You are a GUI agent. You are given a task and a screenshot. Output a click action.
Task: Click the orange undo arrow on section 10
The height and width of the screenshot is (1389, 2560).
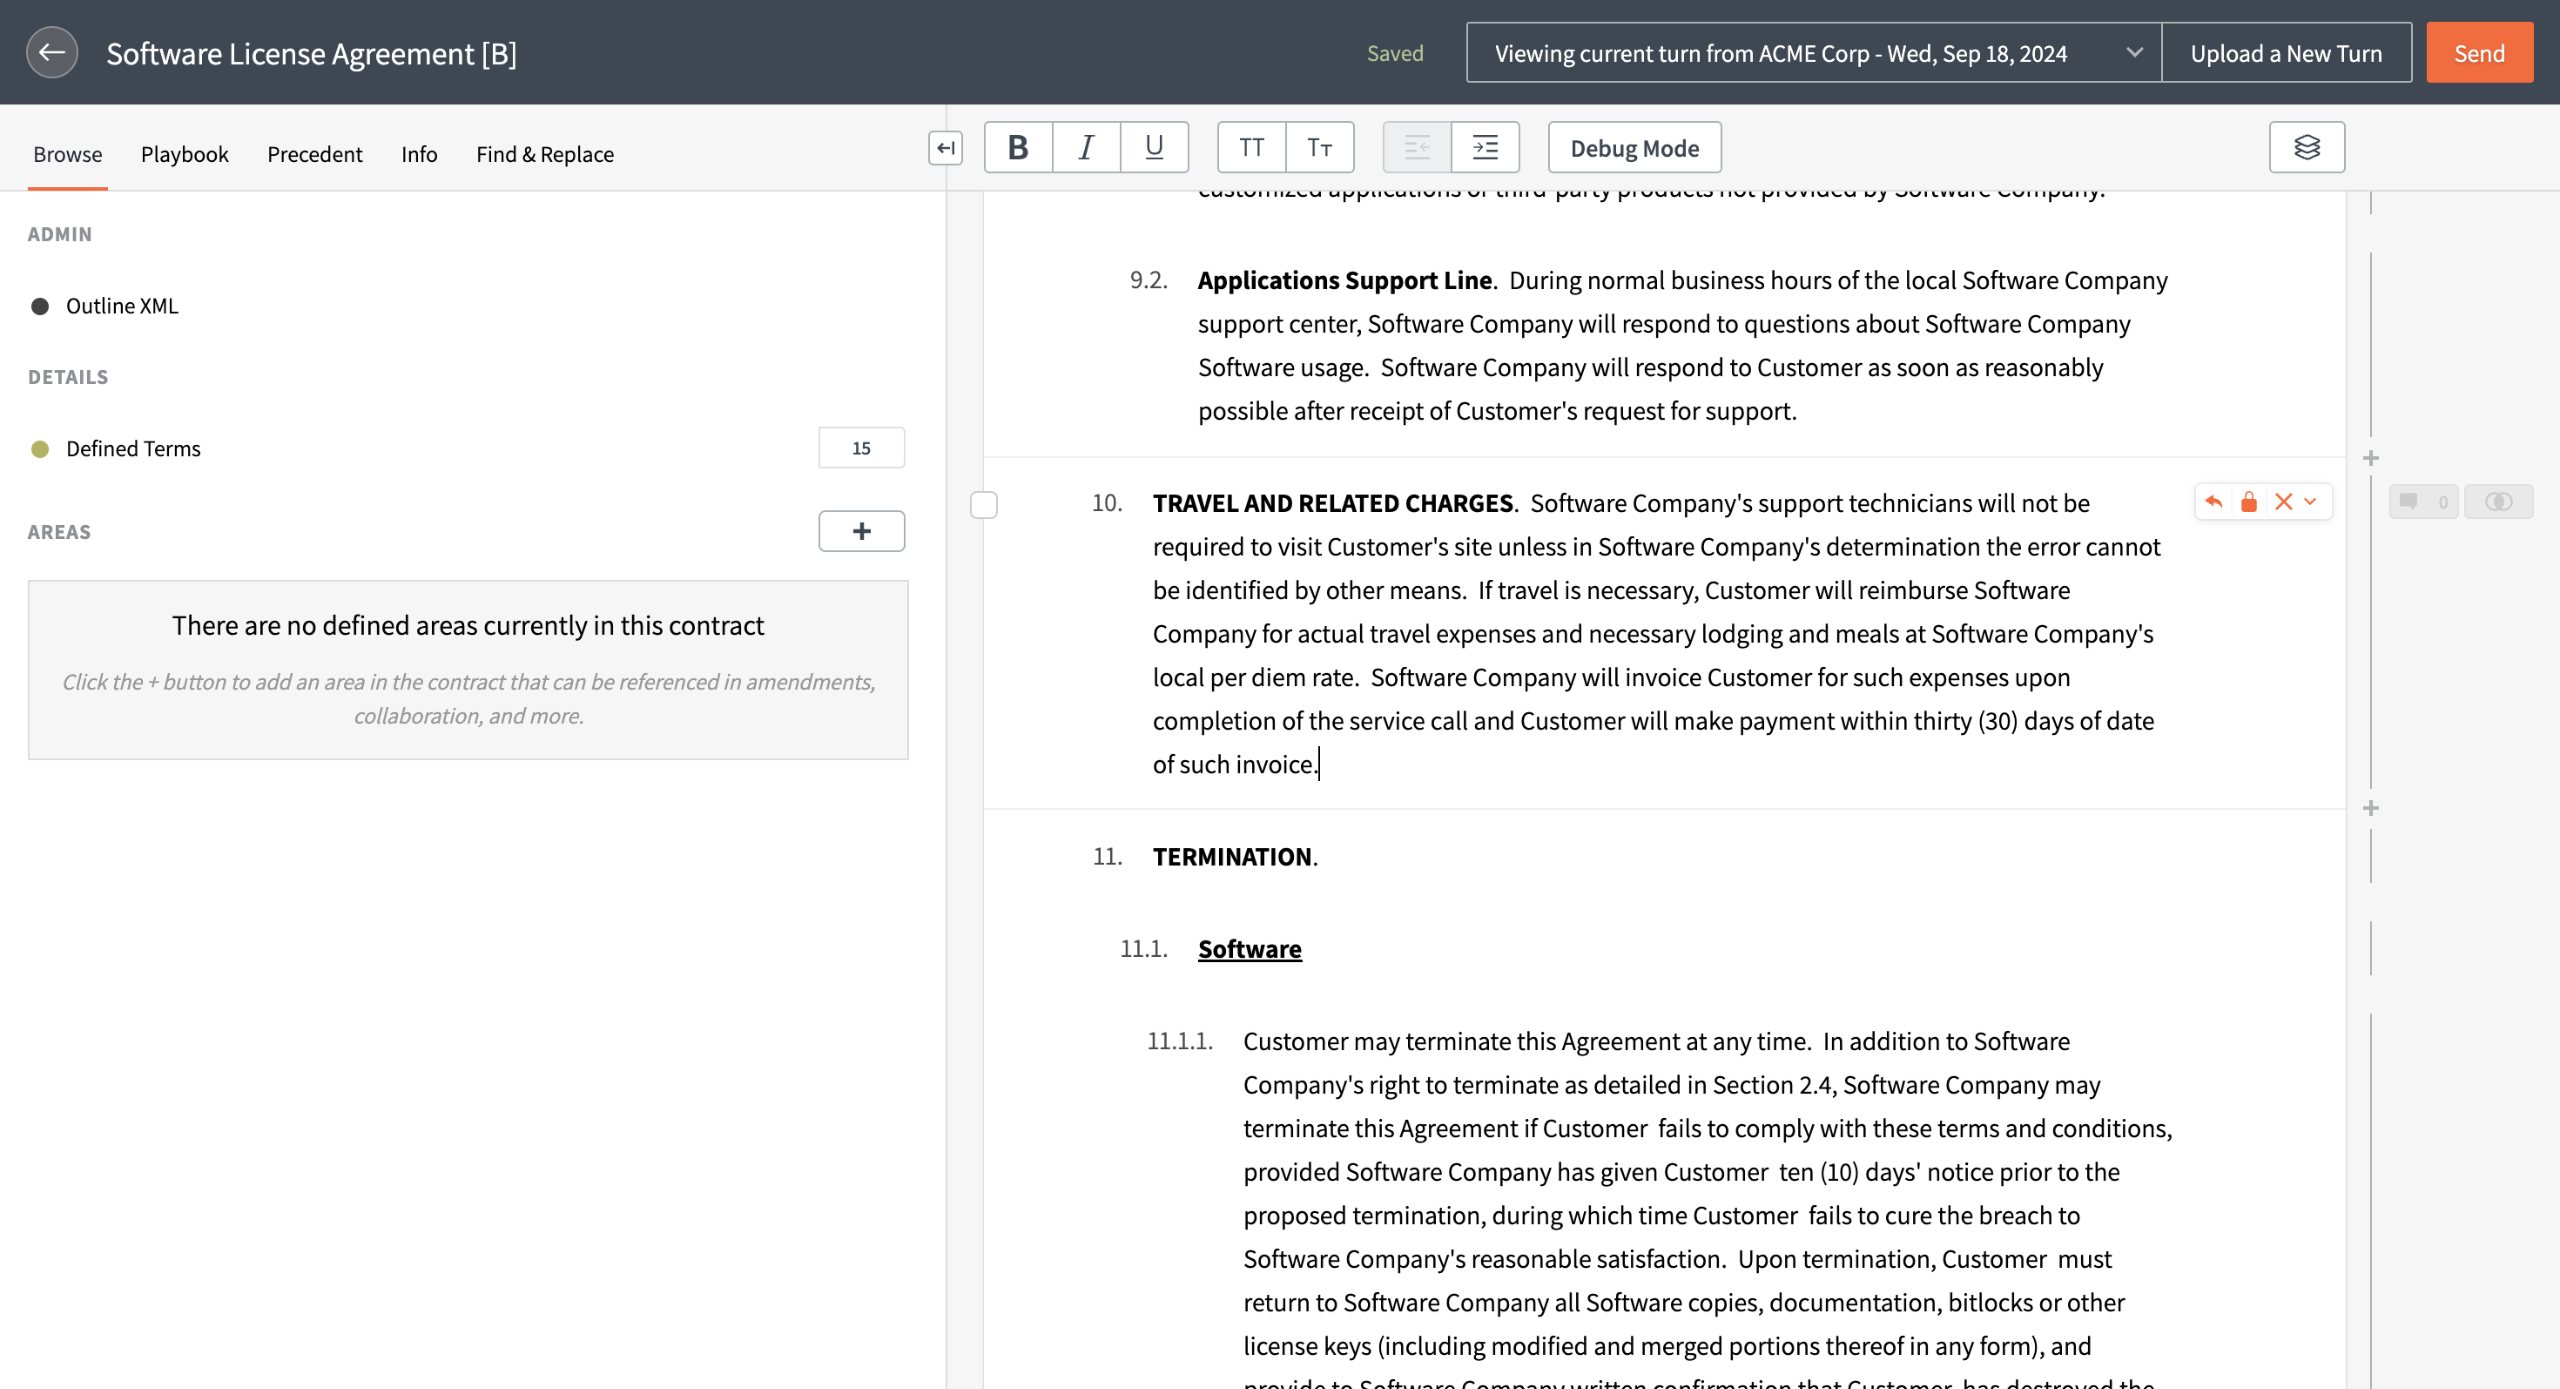[2214, 502]
